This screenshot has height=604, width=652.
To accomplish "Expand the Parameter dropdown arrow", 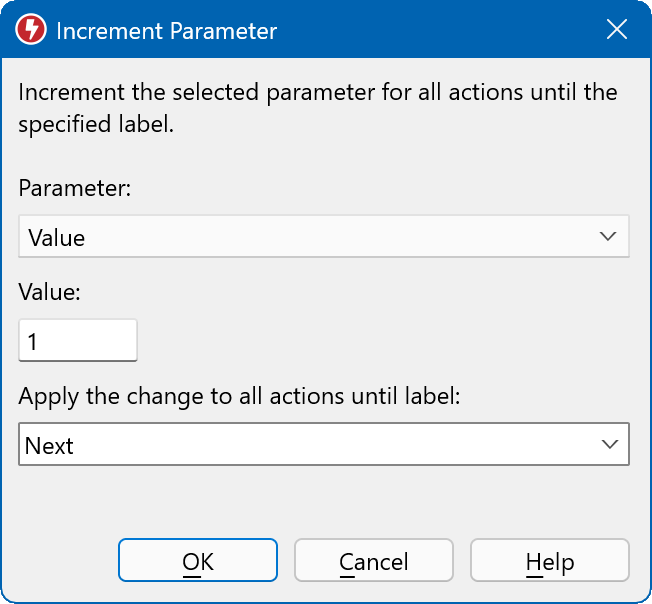I will click(607, 237).
